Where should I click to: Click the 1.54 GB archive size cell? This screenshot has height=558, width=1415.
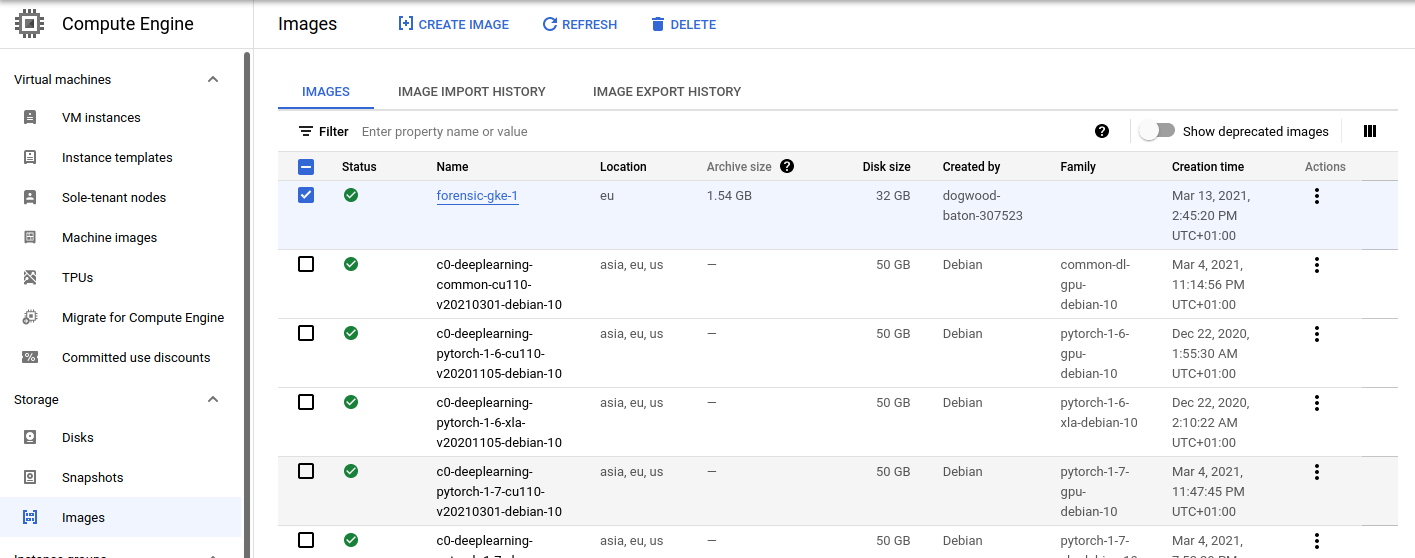coord(729,196)
